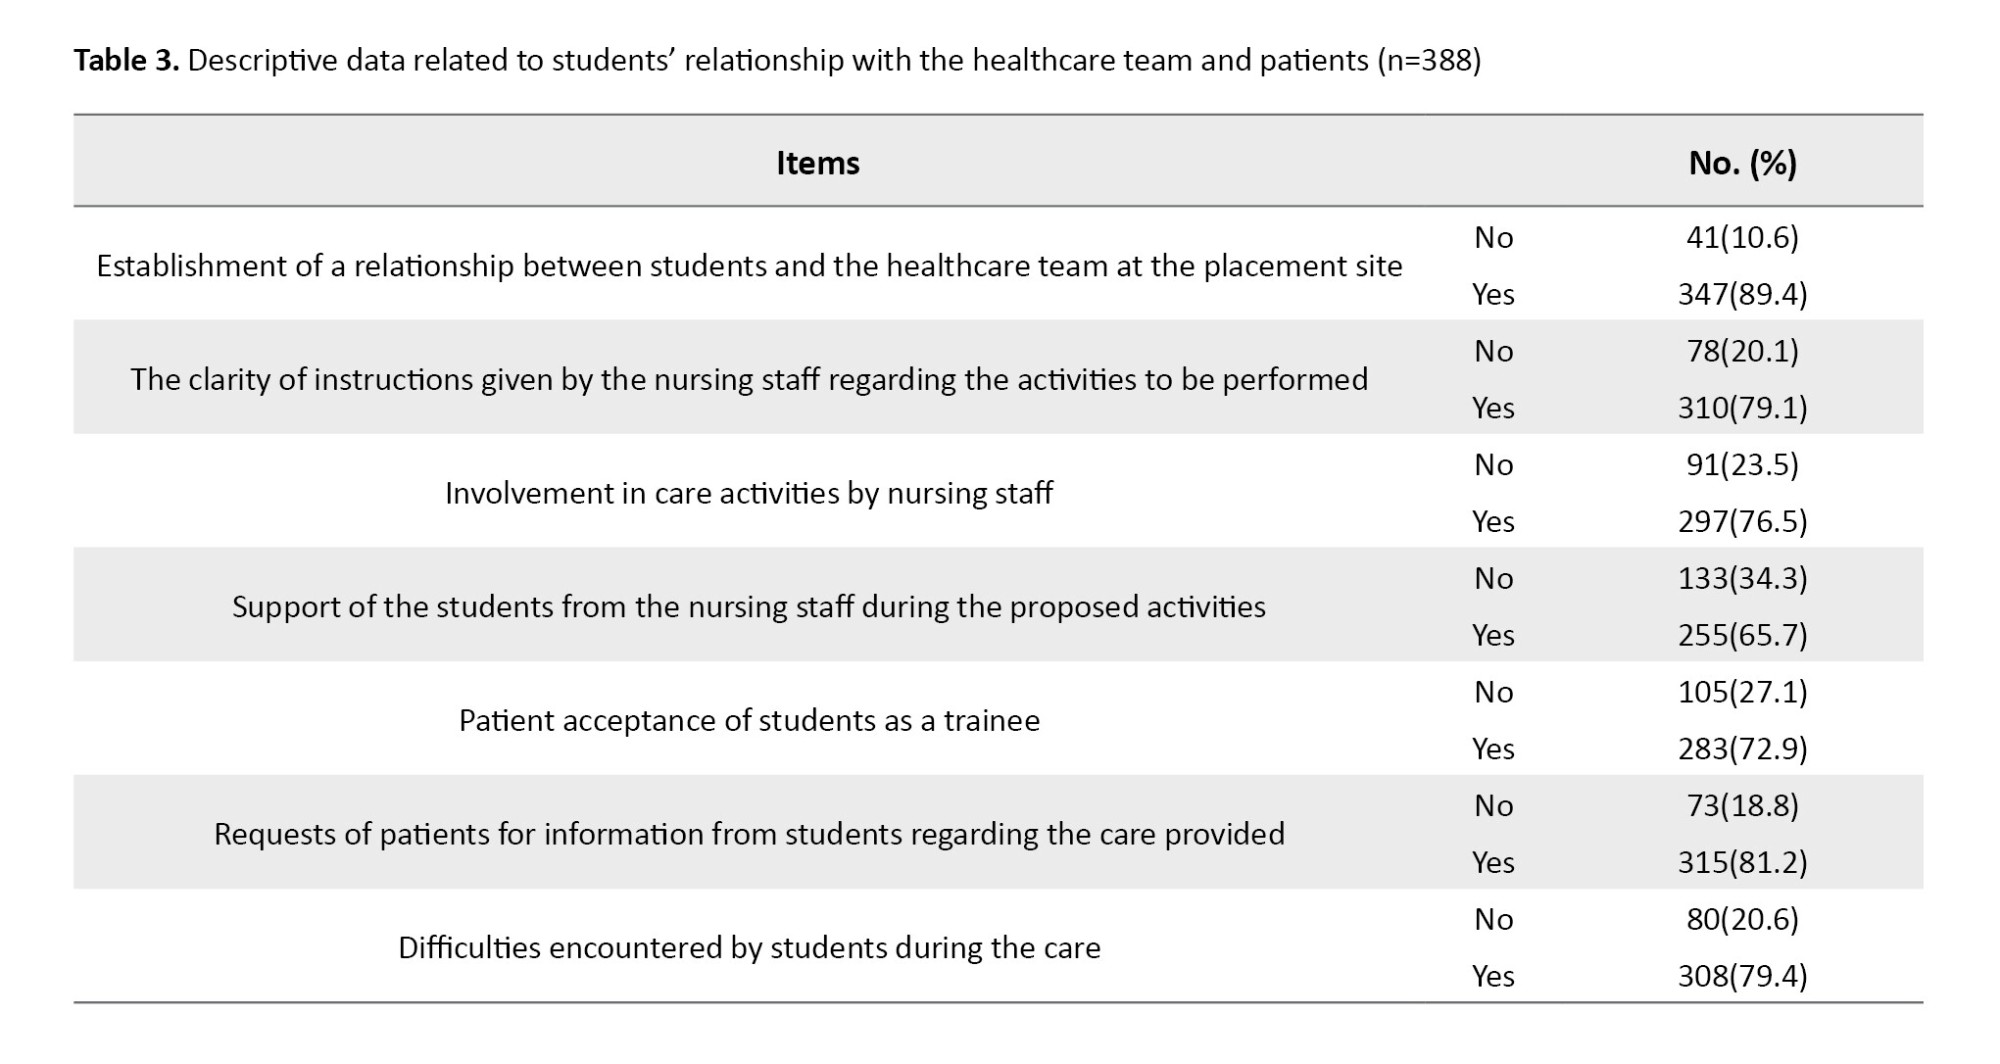The height and width of the screenshot is (1064, 2000).
Task: Click the requests of patients for information item
Action: pyautogui.click(x=749, y=834)
